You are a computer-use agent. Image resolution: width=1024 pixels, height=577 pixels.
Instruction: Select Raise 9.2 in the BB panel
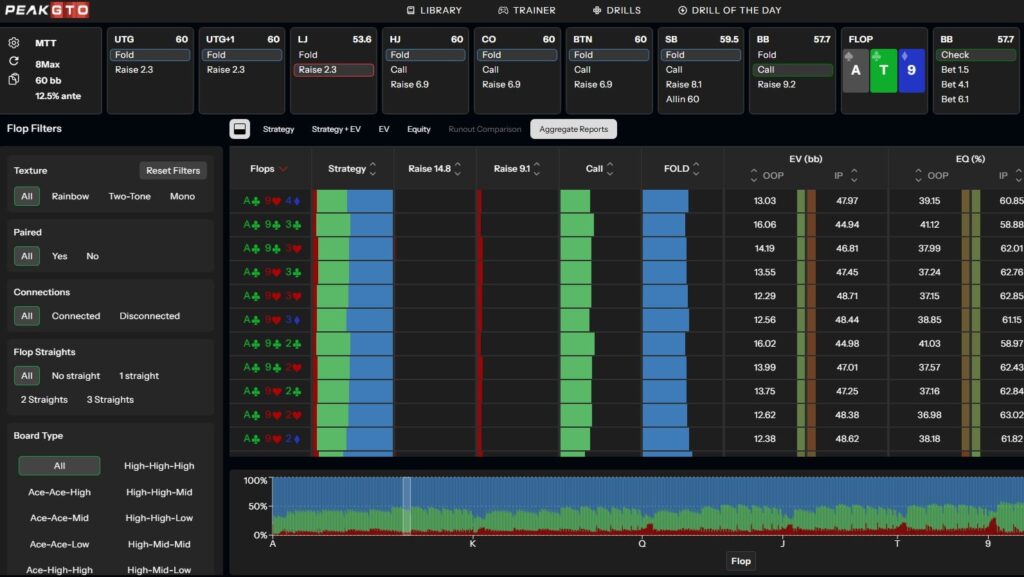(776, 85)
